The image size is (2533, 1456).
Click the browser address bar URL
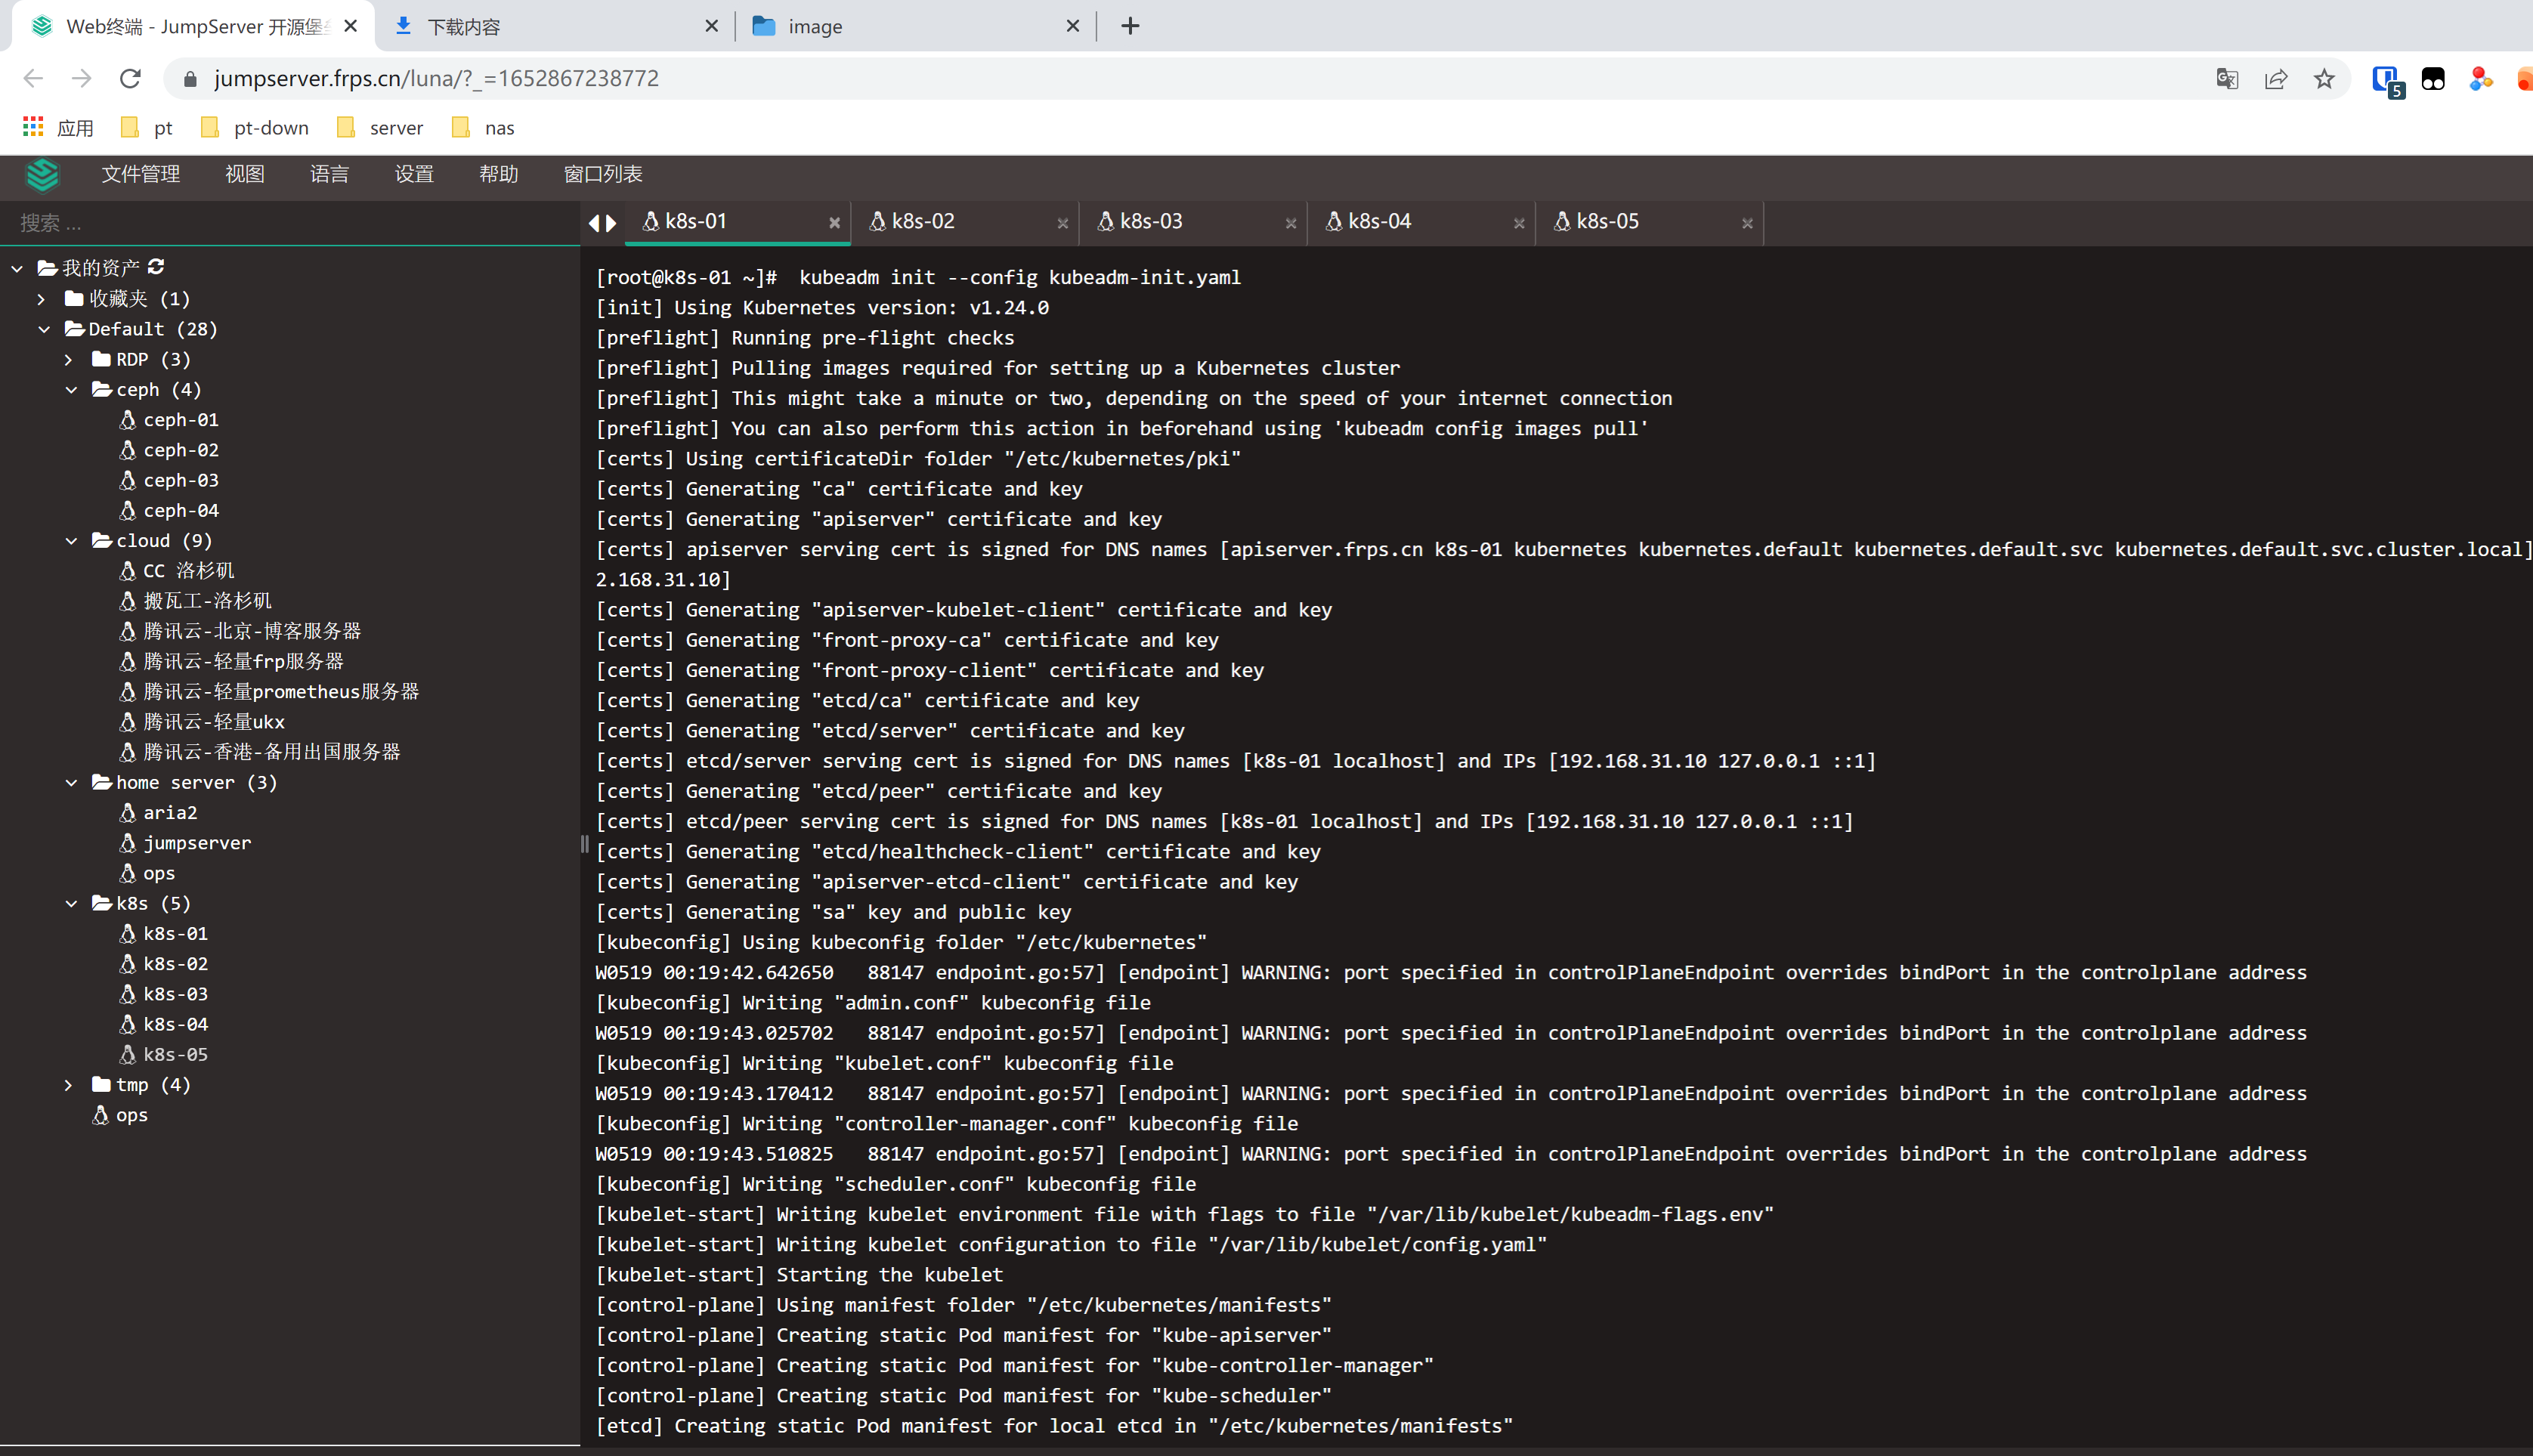coord(436,78)
